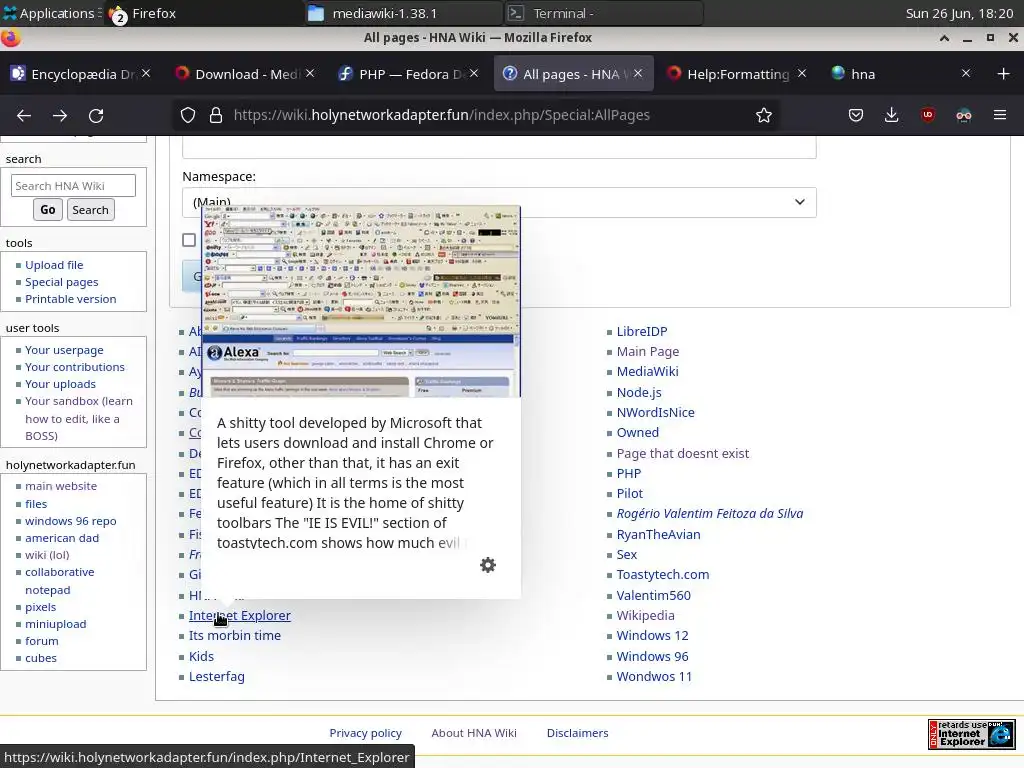Open the Rogério Valentim Feitoza da Silva page
Screen dimensions: 1024x768
pyautogui.click(x=710, y=514)
